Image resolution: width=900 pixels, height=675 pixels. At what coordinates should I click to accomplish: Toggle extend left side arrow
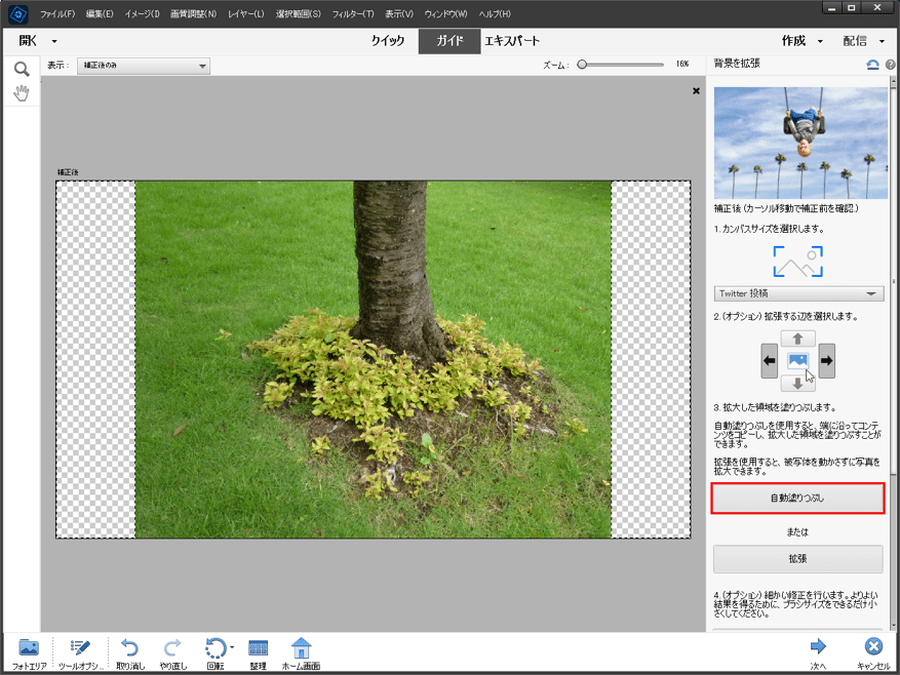(769, 360)
